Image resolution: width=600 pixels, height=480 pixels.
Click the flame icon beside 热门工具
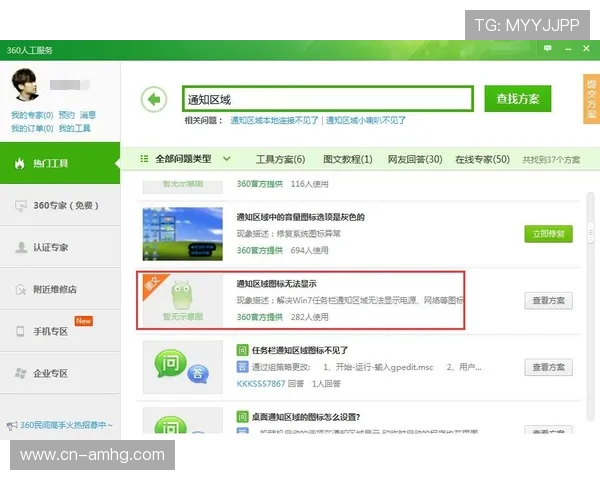tap(19, 163)
